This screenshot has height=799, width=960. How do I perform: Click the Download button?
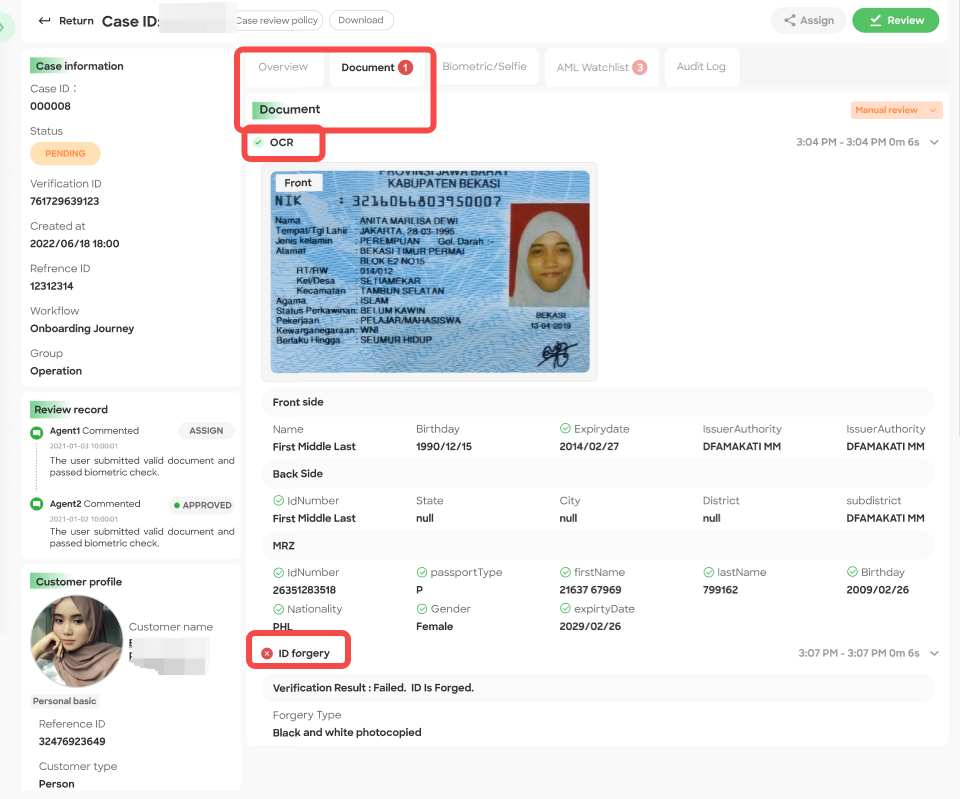coord(361,20)
